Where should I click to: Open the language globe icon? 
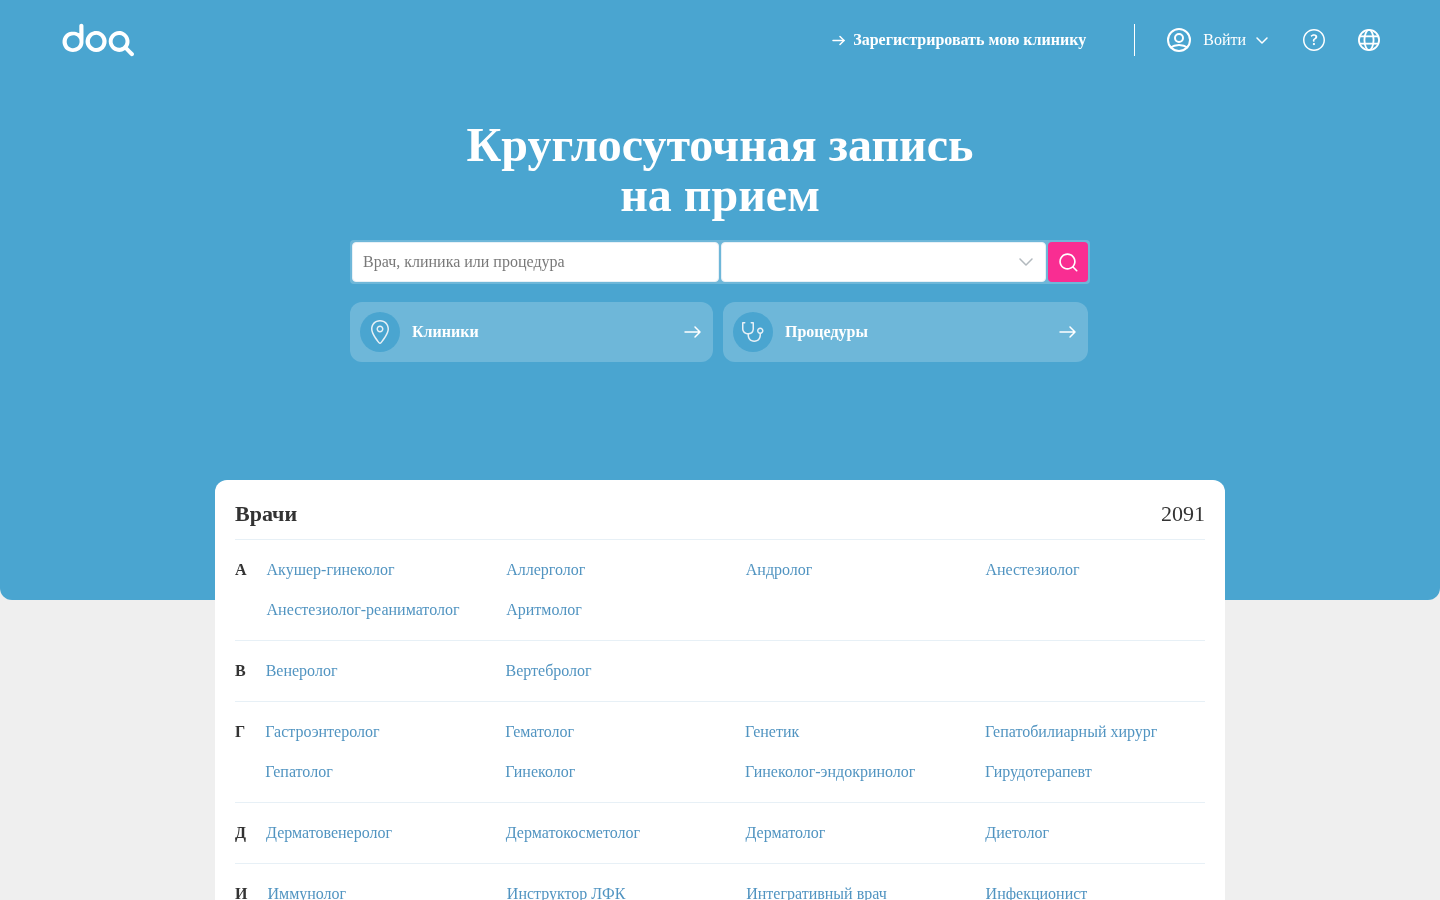click(1369, 40)
